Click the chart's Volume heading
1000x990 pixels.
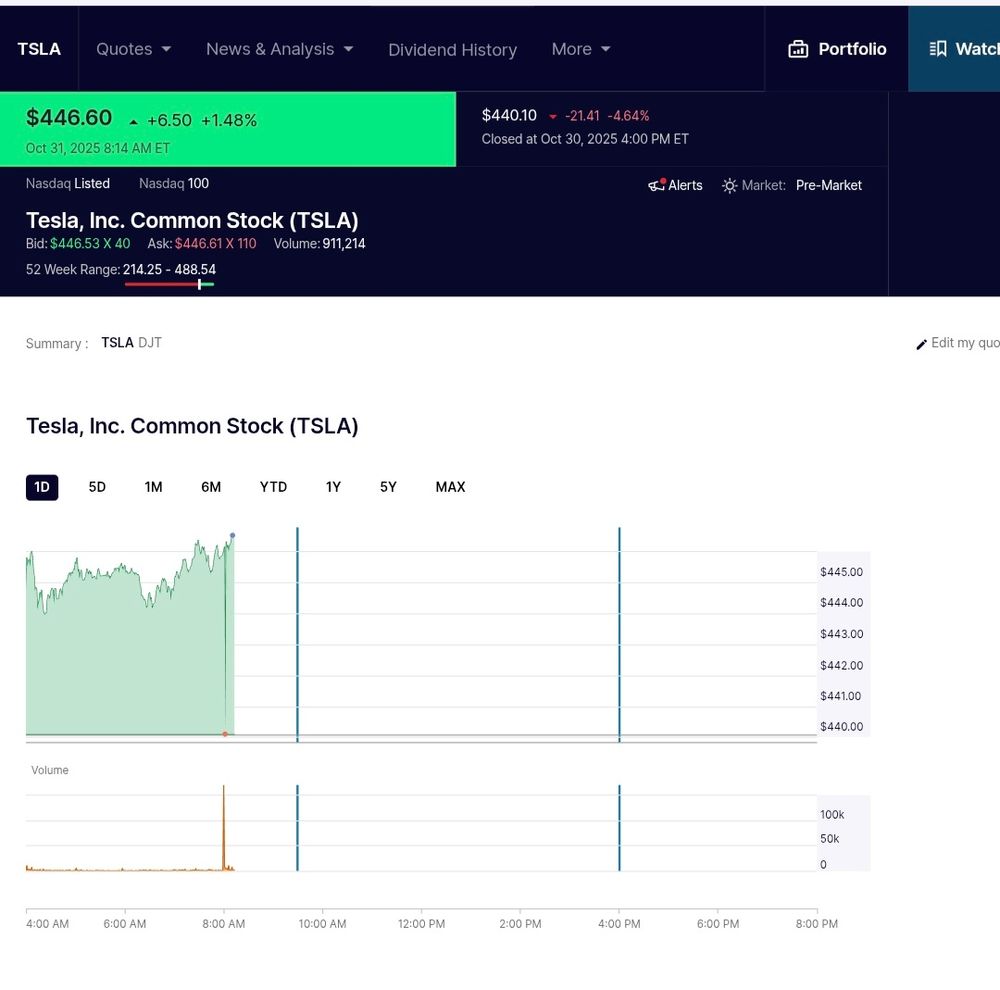coord(50,771)
